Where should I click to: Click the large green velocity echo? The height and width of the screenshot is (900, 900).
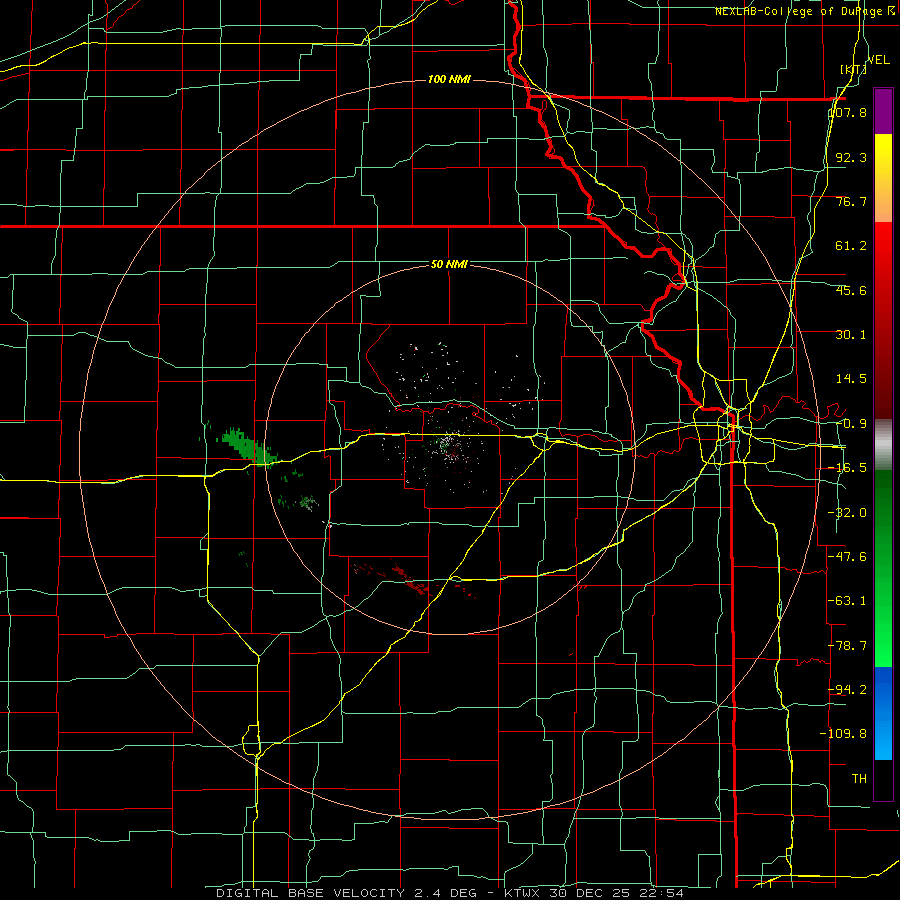tap(249, 446)
